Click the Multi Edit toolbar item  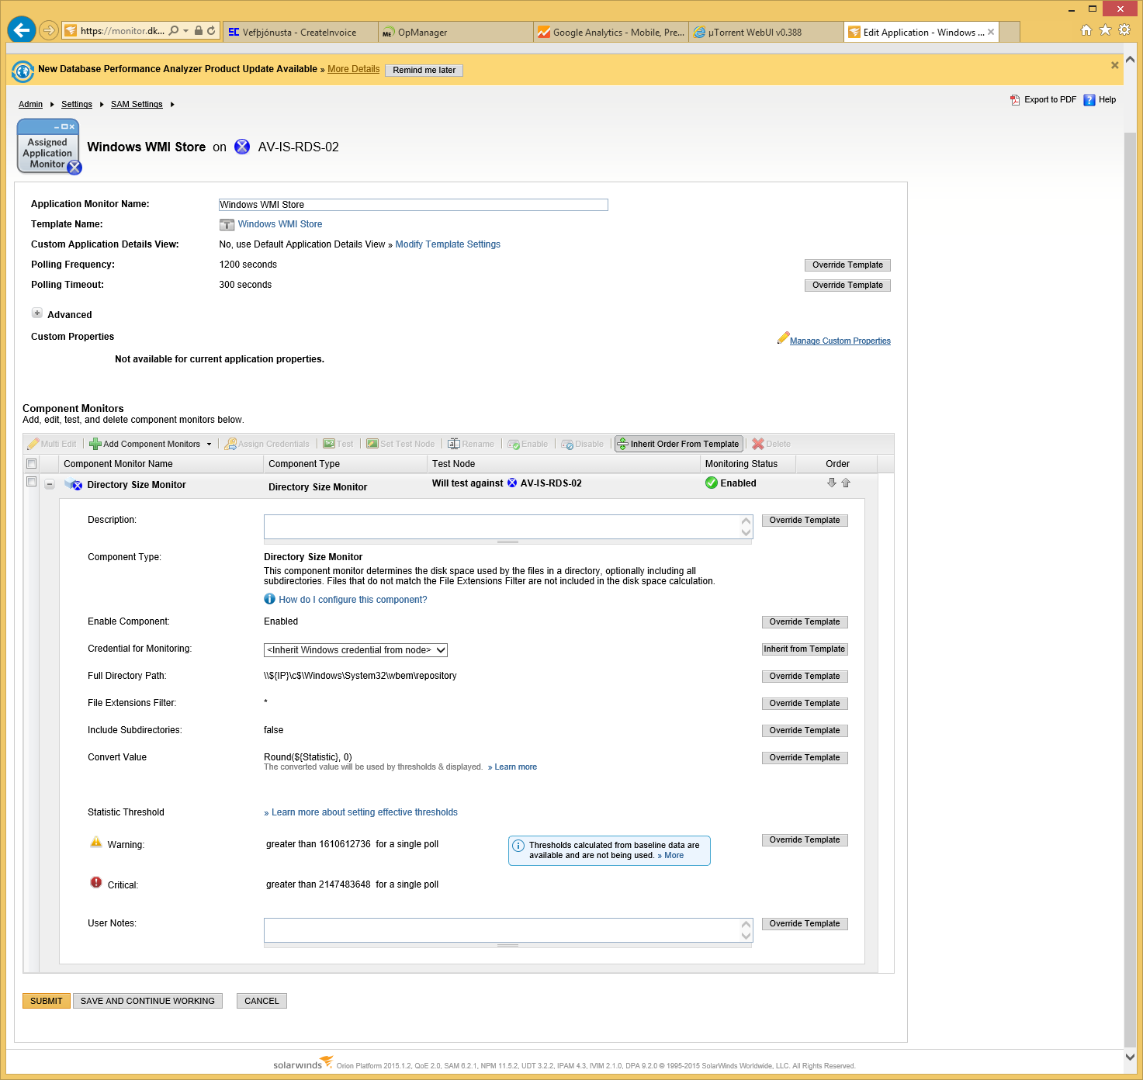(52, 444)
